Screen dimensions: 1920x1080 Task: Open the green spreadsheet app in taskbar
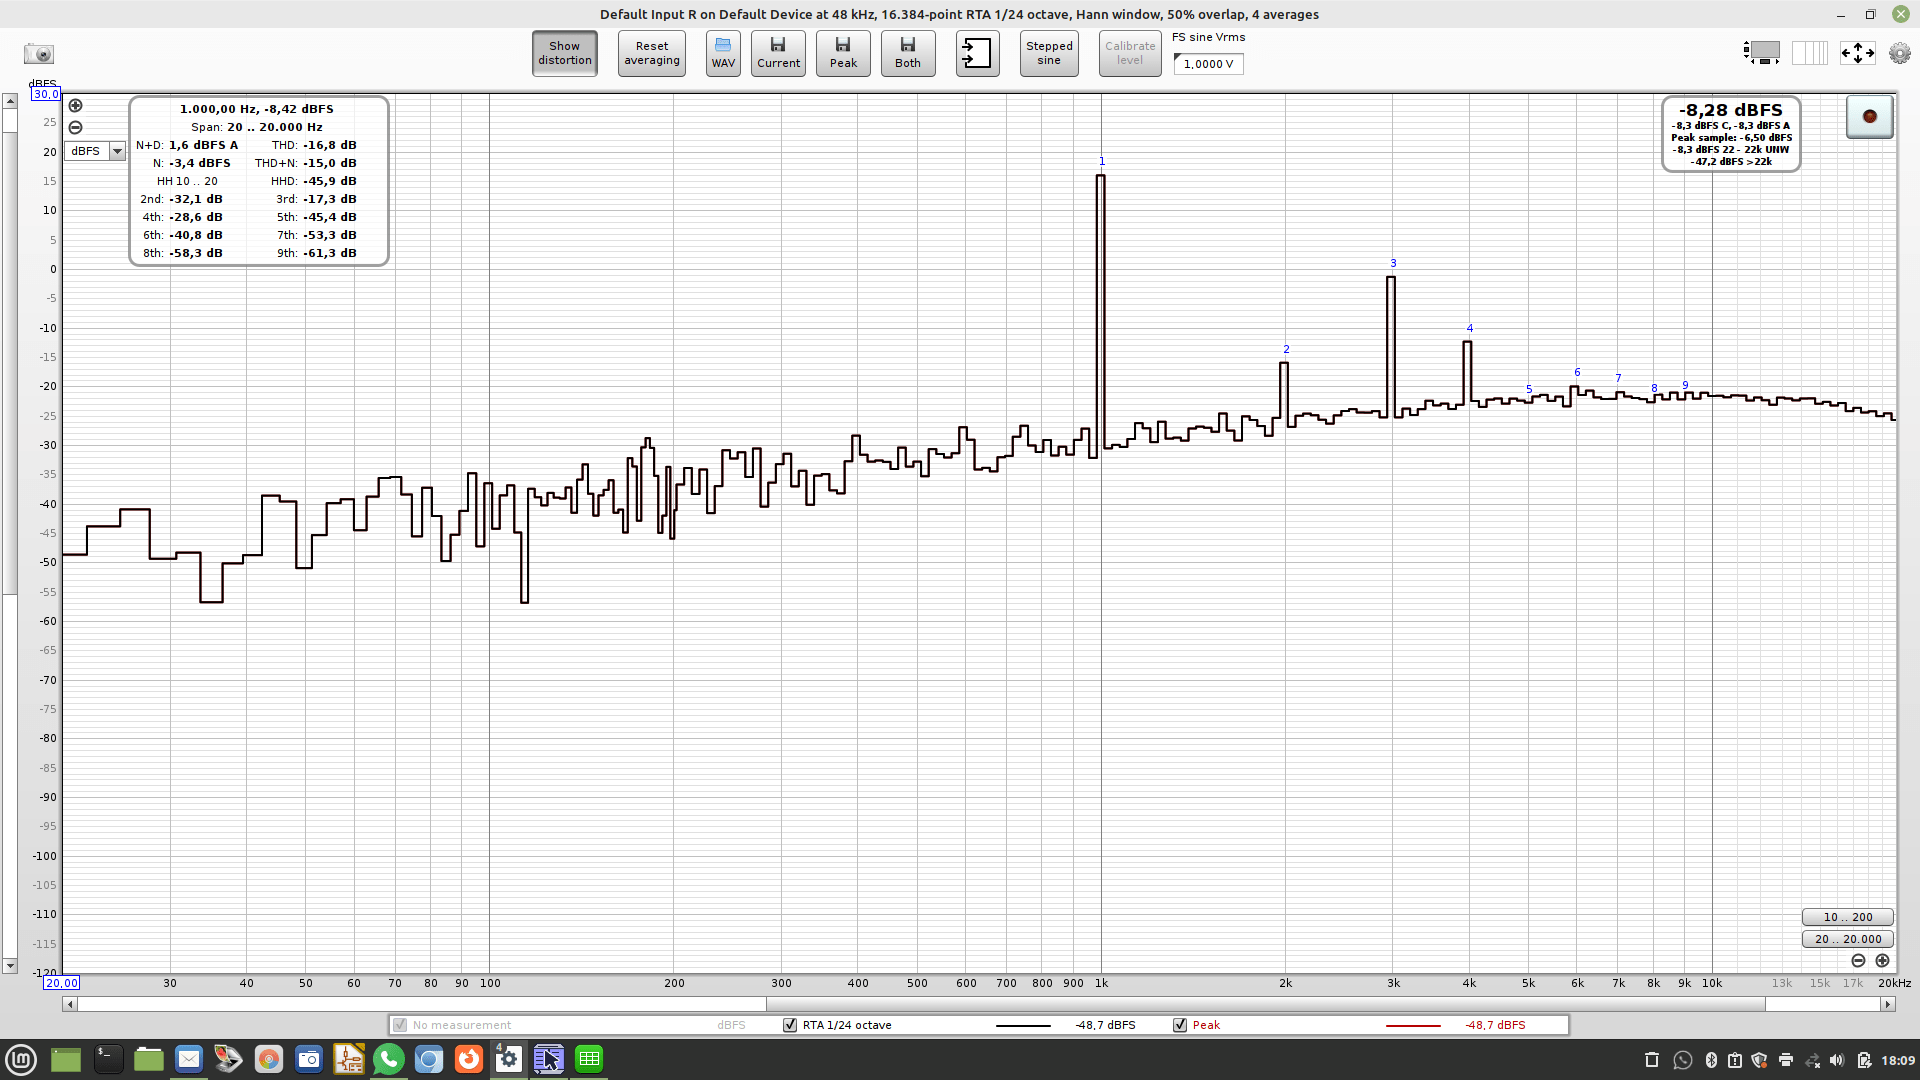[589, 1059]
